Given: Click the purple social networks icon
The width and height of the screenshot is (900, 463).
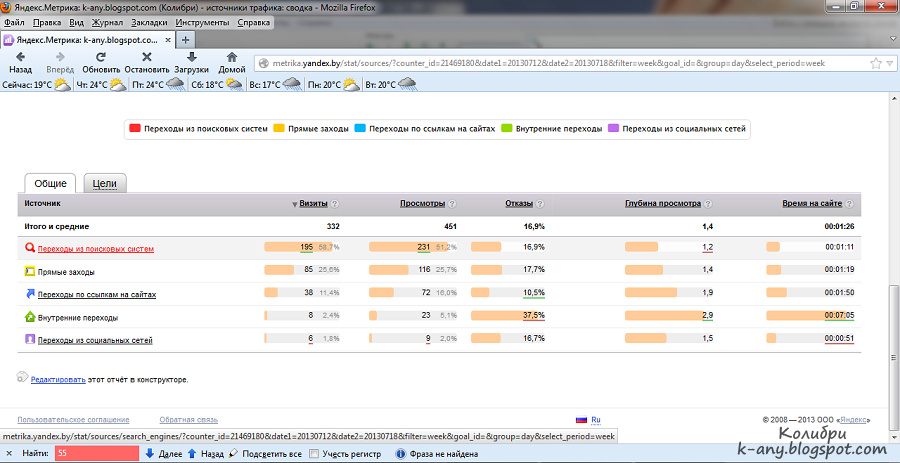Looking at the screenshot, I should [x=30, y=339].
